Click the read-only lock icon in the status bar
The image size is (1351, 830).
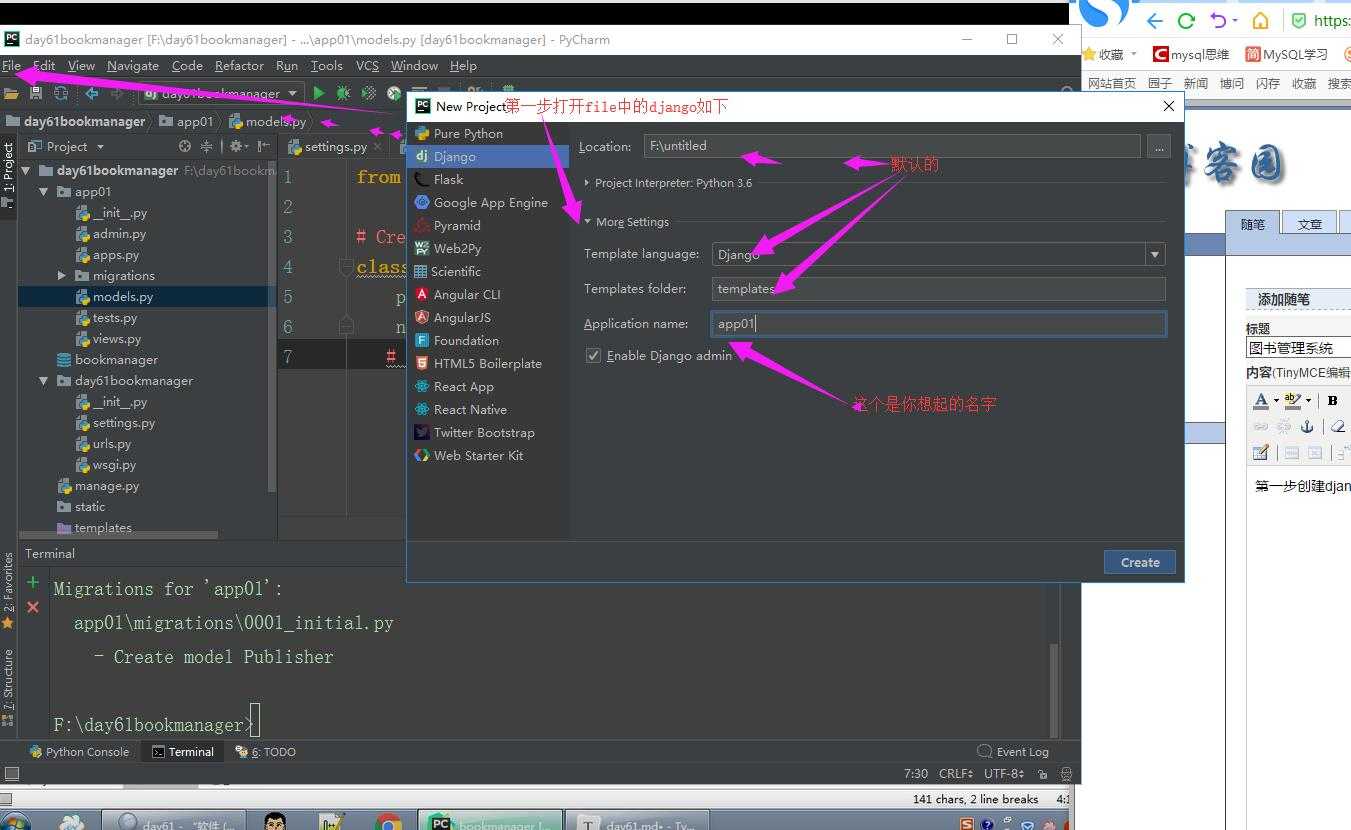(x=1043, y=774)
